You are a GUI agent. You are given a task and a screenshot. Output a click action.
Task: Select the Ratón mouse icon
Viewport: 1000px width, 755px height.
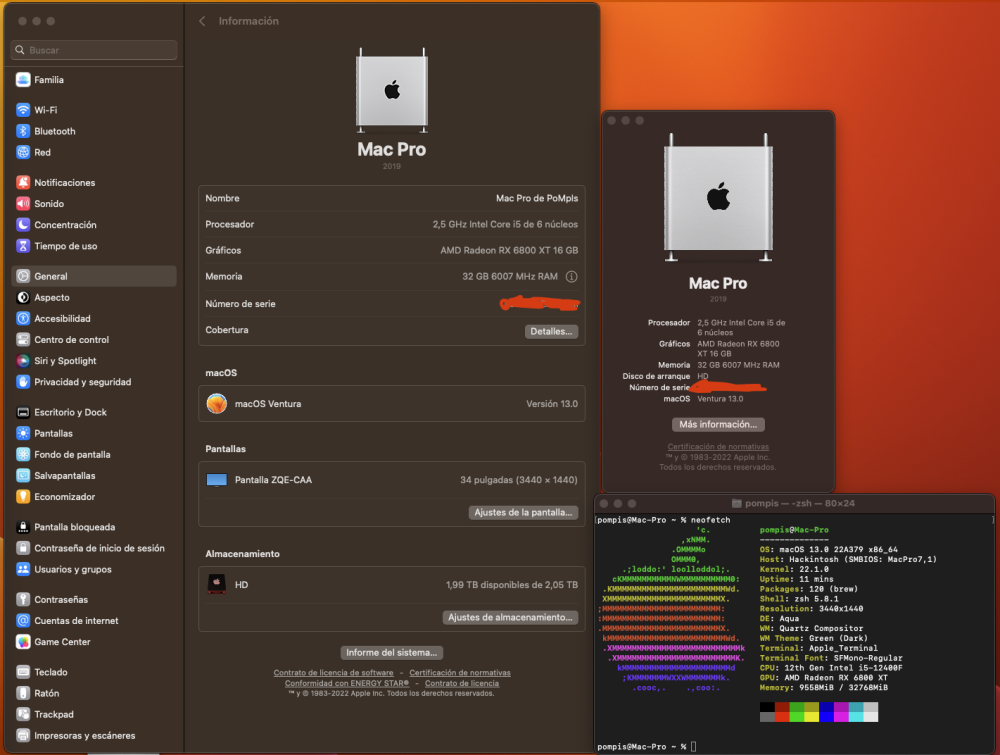click(23, 693)
